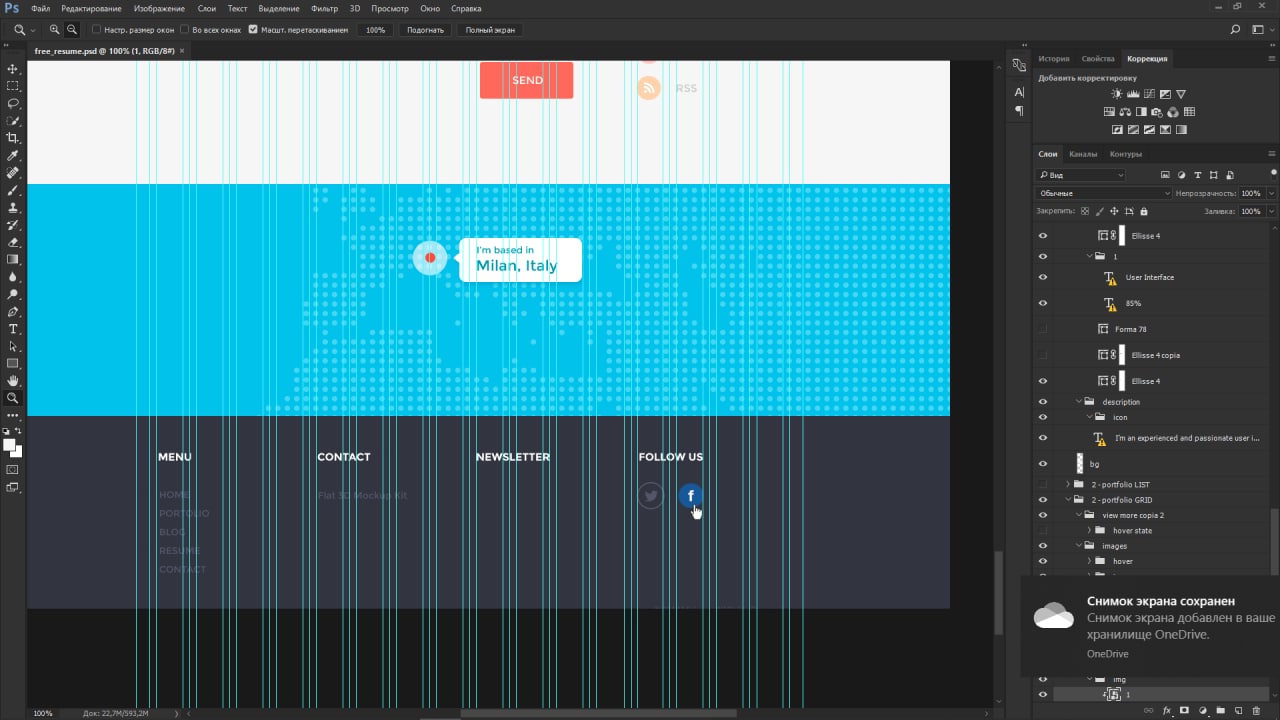
Task: Collapse the '2 - portfolio GRID' group
Action: point(1067,499)
